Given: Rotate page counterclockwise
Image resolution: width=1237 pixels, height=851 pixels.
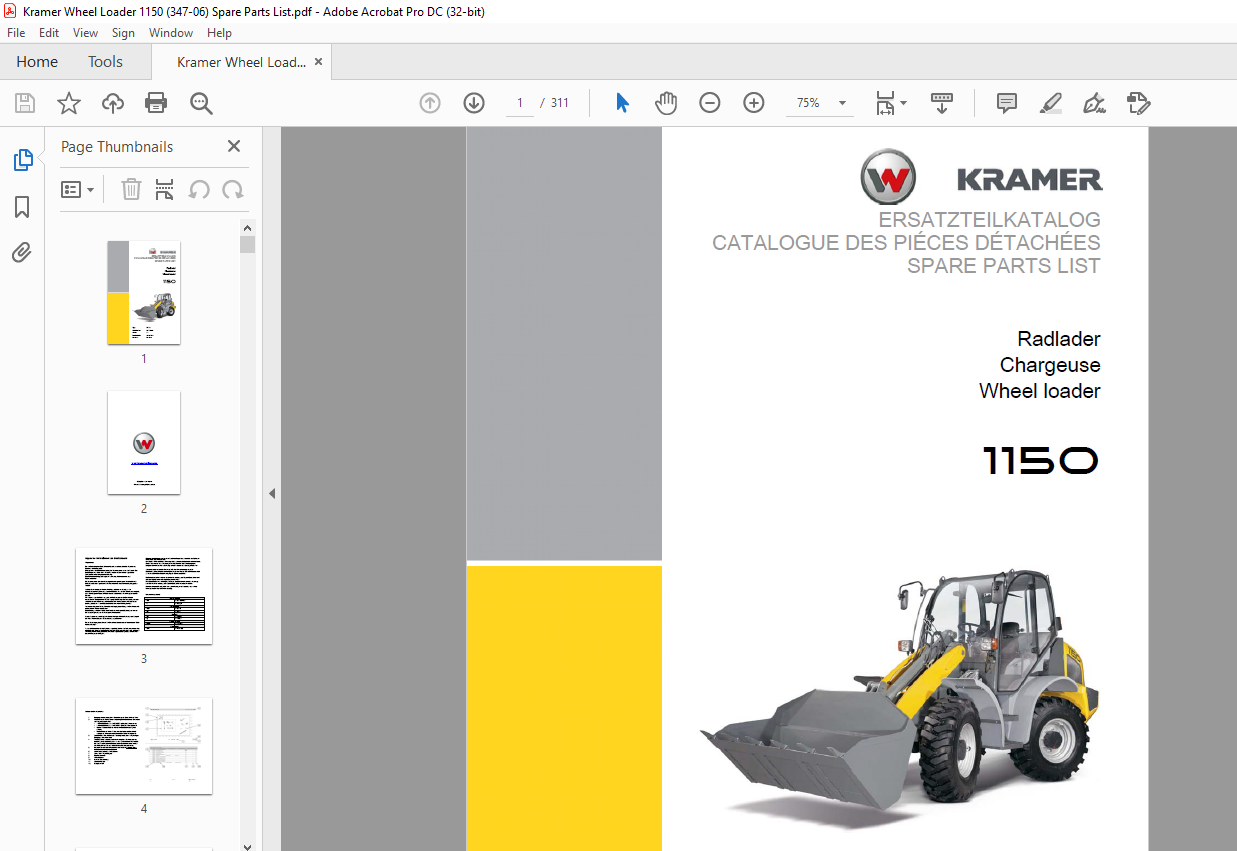Looking at the screenshot, I should 199,189.
